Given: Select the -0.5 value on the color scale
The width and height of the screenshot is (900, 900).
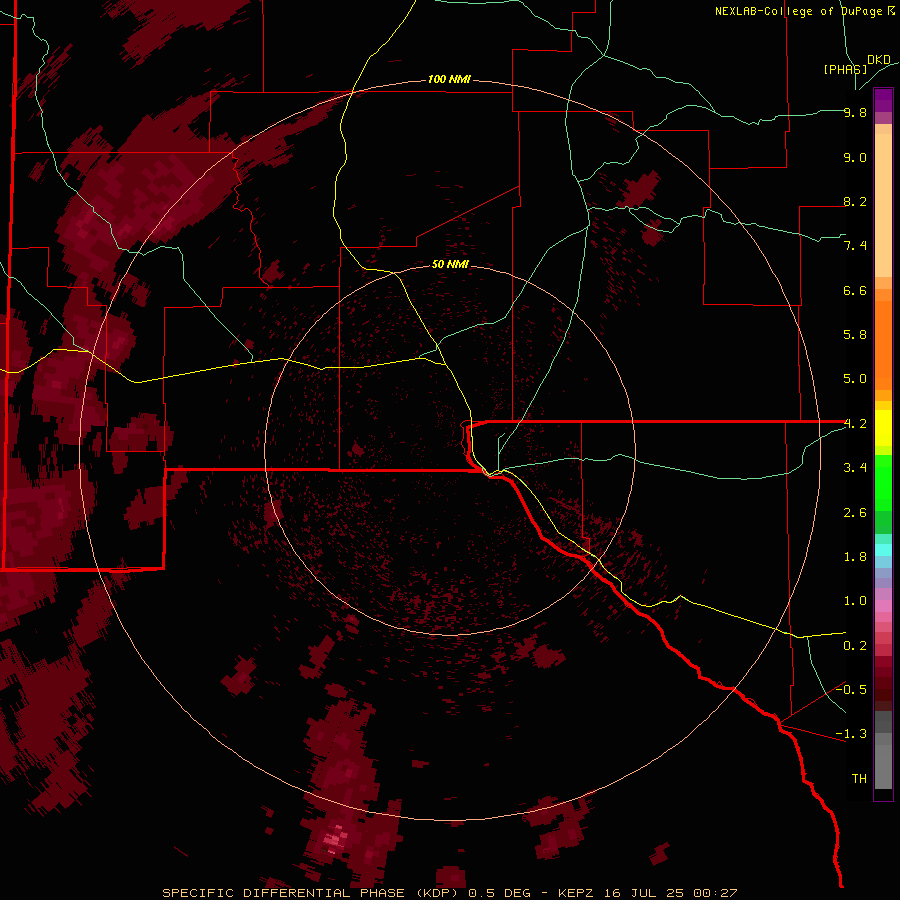Looking at the screenshot, I should [x=851, y=690].
